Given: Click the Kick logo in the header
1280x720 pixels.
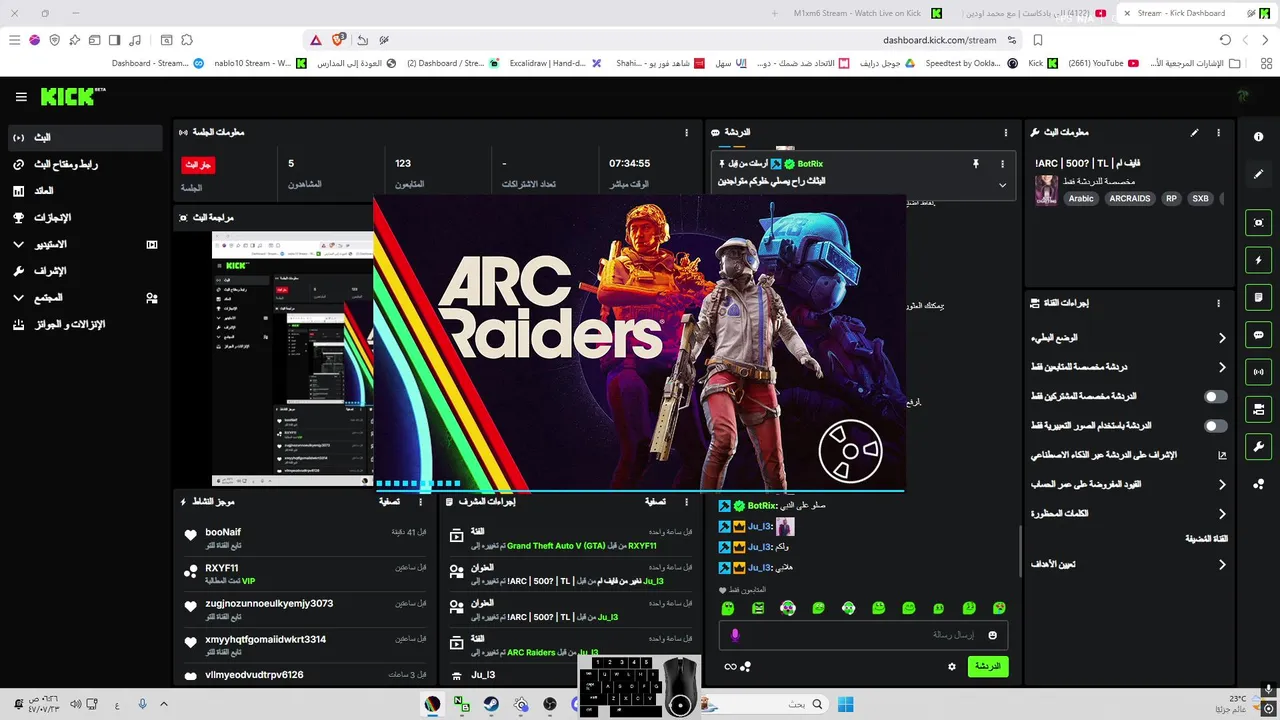Looking at the screenshot, I should coord(72,96).
